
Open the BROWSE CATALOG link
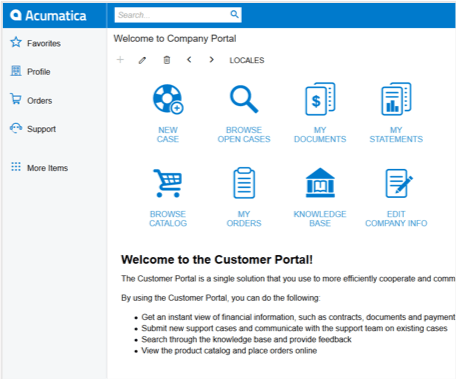[x=168, y=219]
